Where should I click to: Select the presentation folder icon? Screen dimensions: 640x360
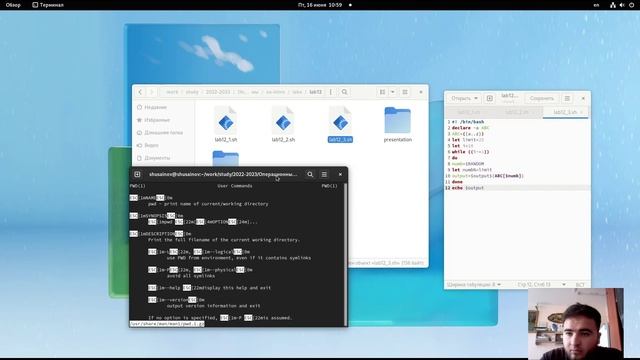click(397, 120)
